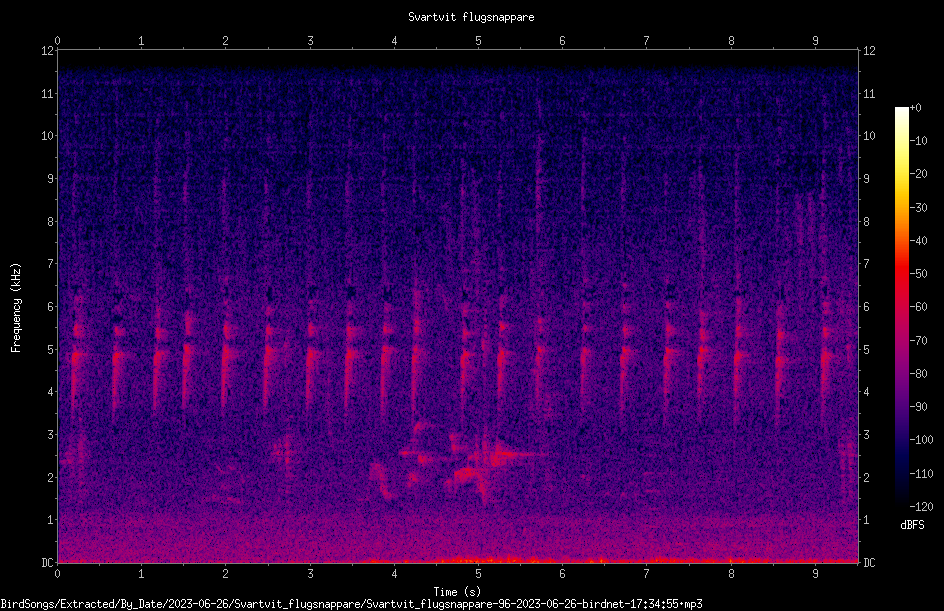The height and width of the screenshot is (611, 944).
Task: Select the "Time (s)" axis label
Action: [x=457, y=592]
